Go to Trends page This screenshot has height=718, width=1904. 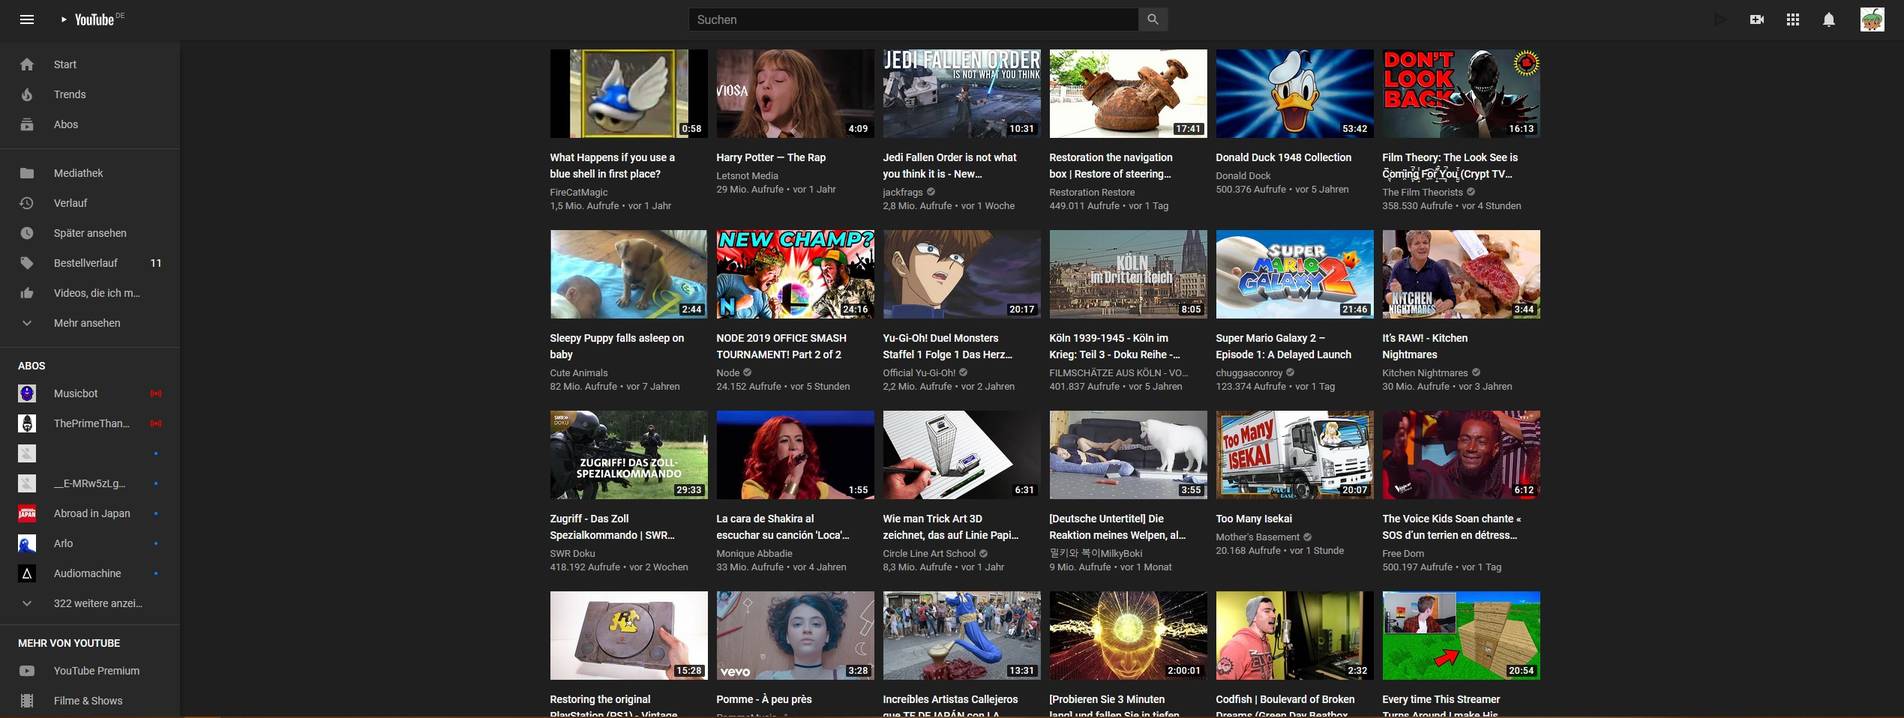coord(90,94)
